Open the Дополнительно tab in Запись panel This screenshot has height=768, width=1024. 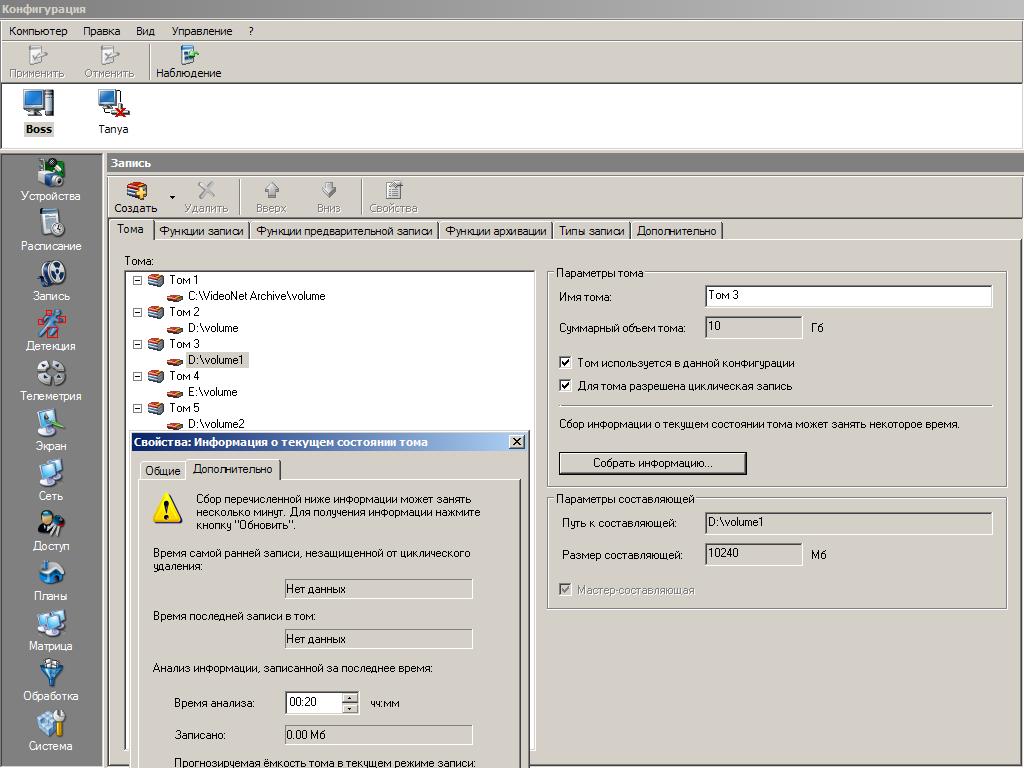(677, 231)
